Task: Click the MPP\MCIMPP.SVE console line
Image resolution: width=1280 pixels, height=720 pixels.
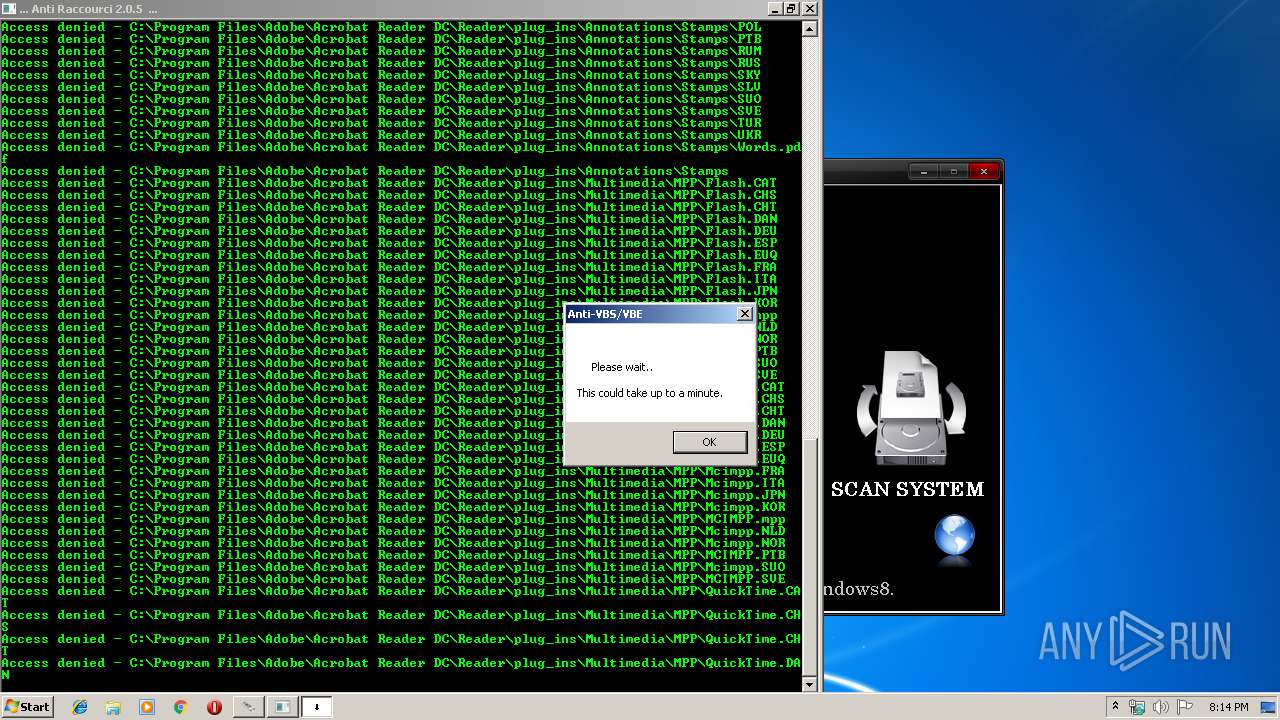Action: point(393,579)
